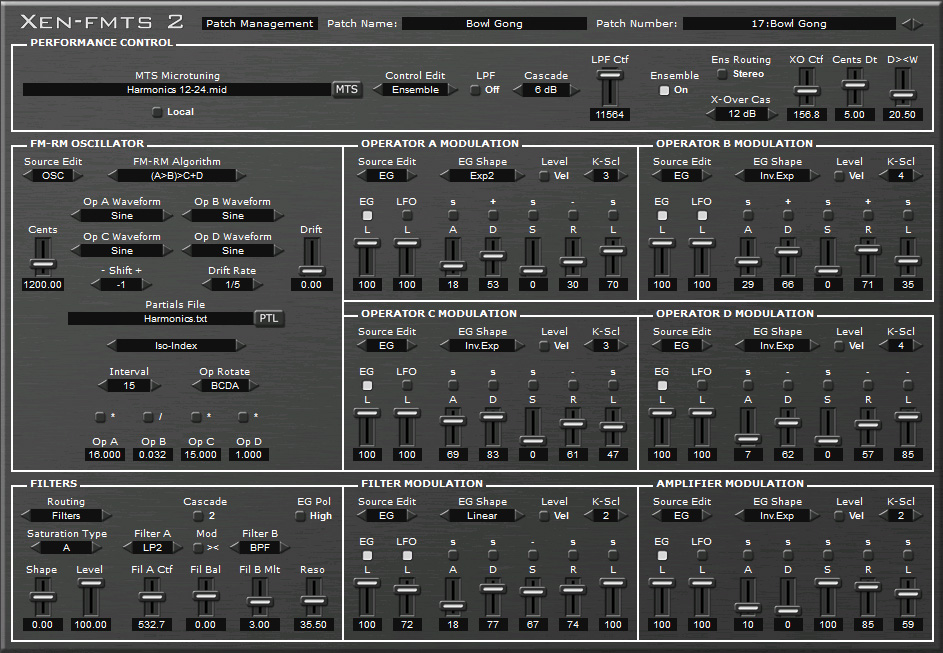
Task: Click right arrow of Oscillator Source Edit OSC
Action: (x=77, y=176)
